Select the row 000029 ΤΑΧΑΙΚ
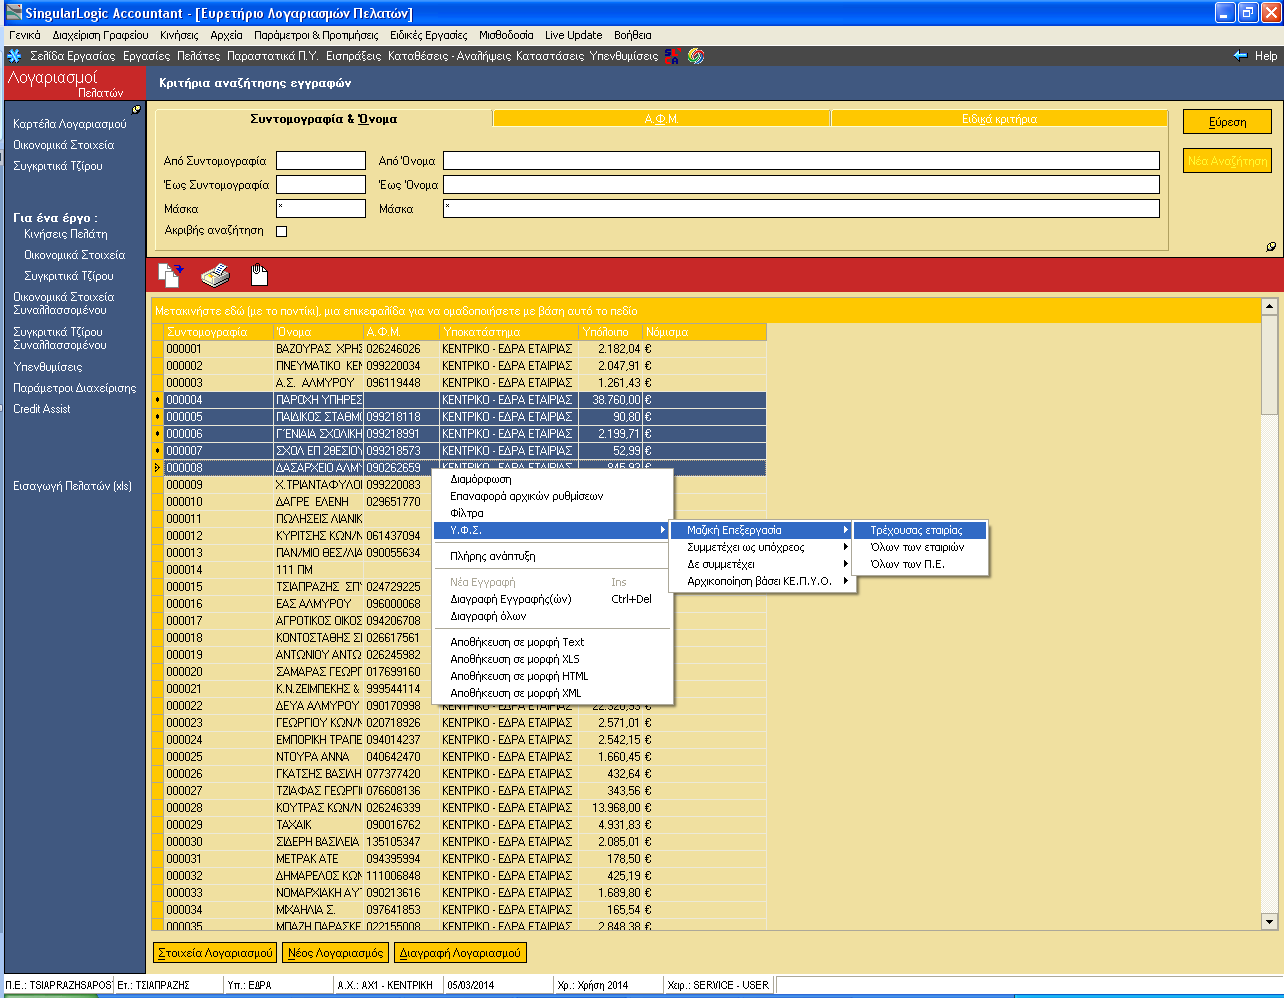 tap(458, 825)
